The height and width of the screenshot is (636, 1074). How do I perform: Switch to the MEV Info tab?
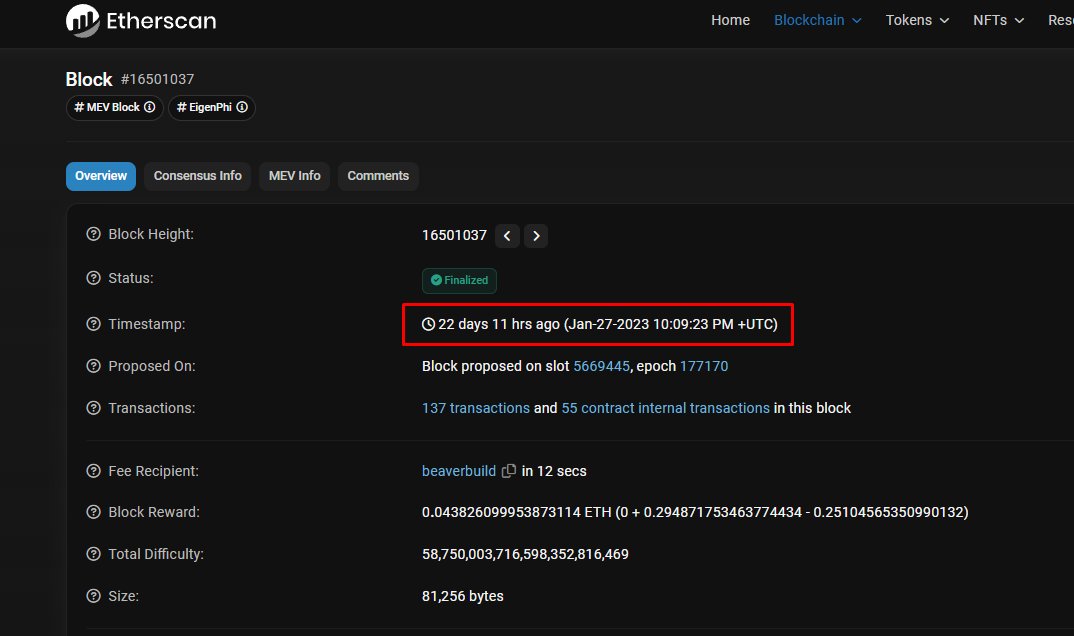coord(295,176)
